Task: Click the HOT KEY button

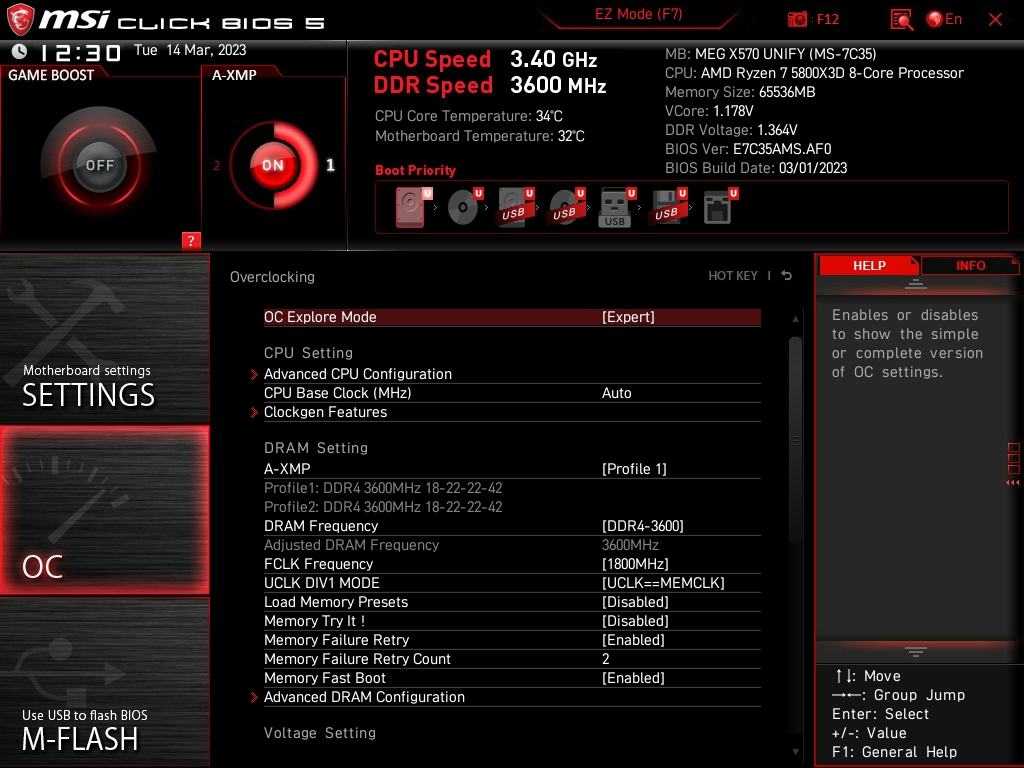Action: coord(733,276)
